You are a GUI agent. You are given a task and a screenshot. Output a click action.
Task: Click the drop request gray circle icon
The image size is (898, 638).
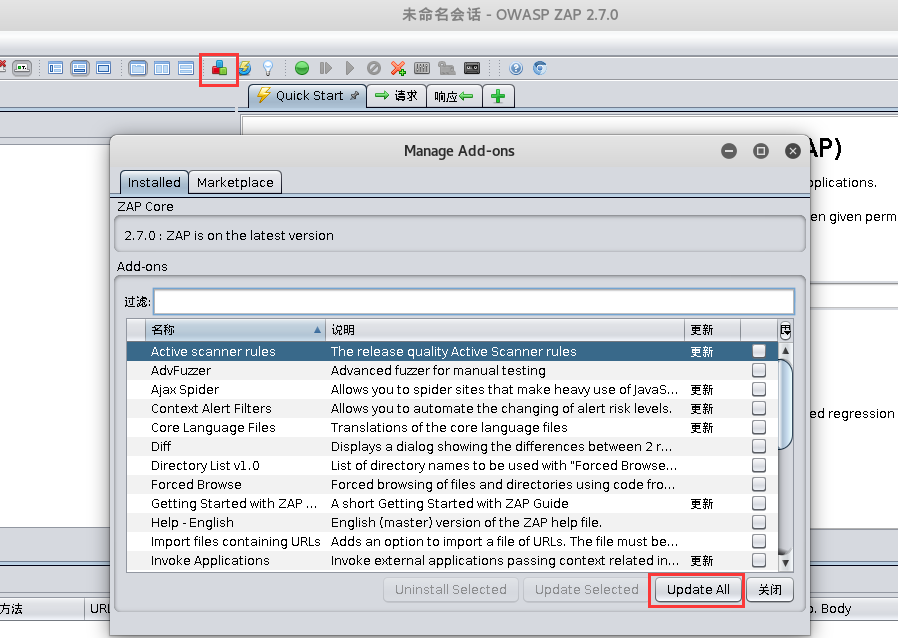point(373,68)
